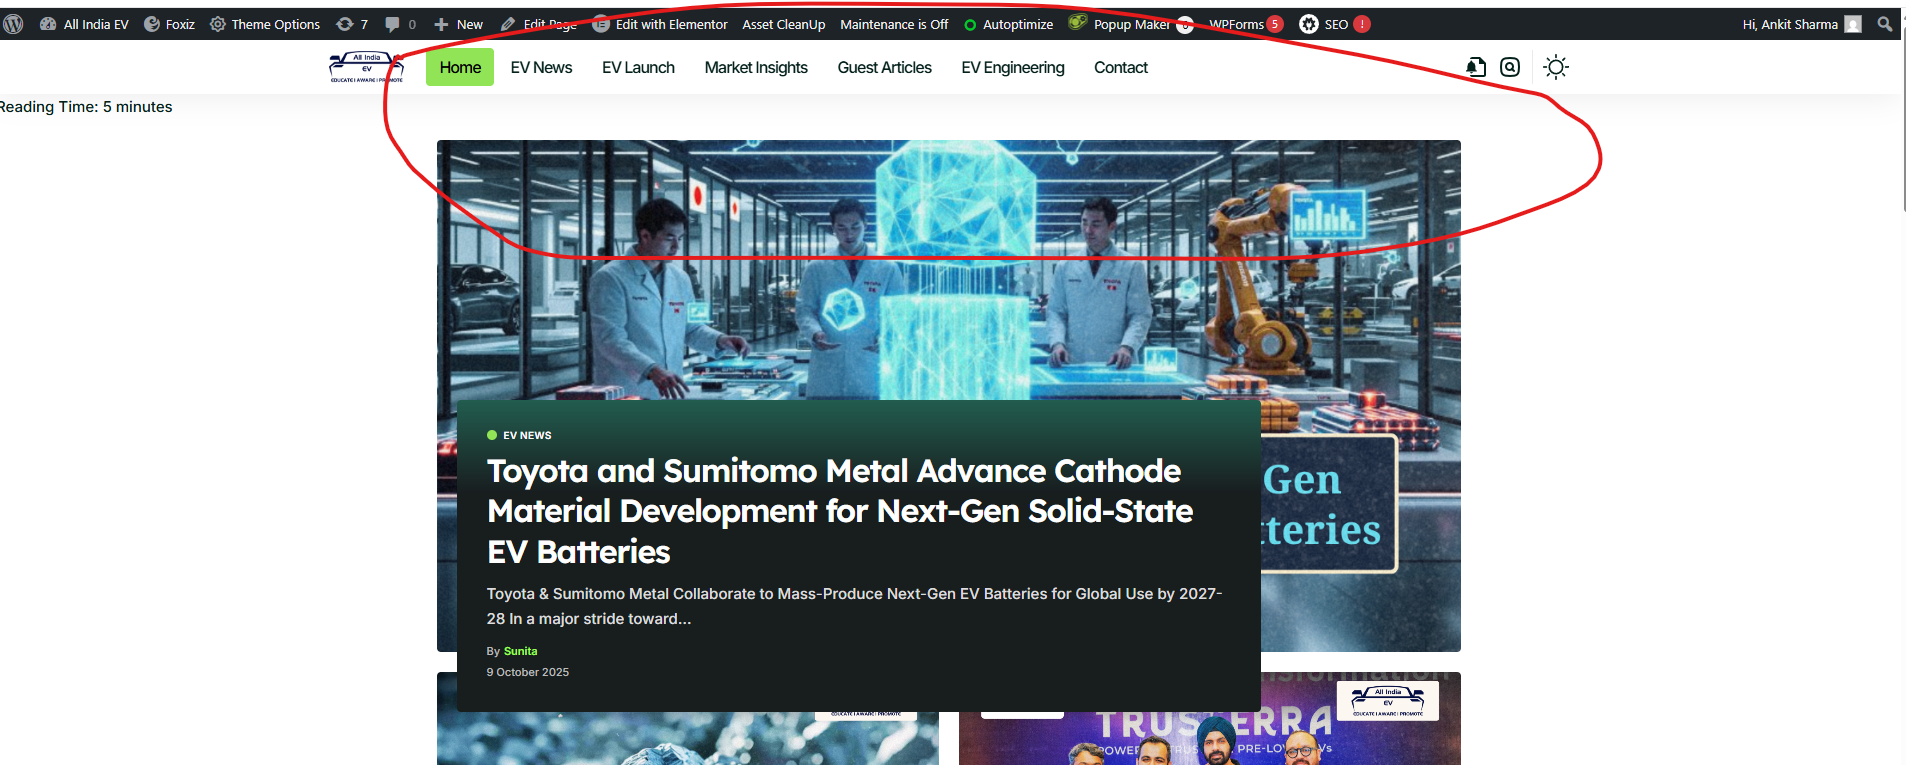Expand the Theme Options menu

pos(265,24)
